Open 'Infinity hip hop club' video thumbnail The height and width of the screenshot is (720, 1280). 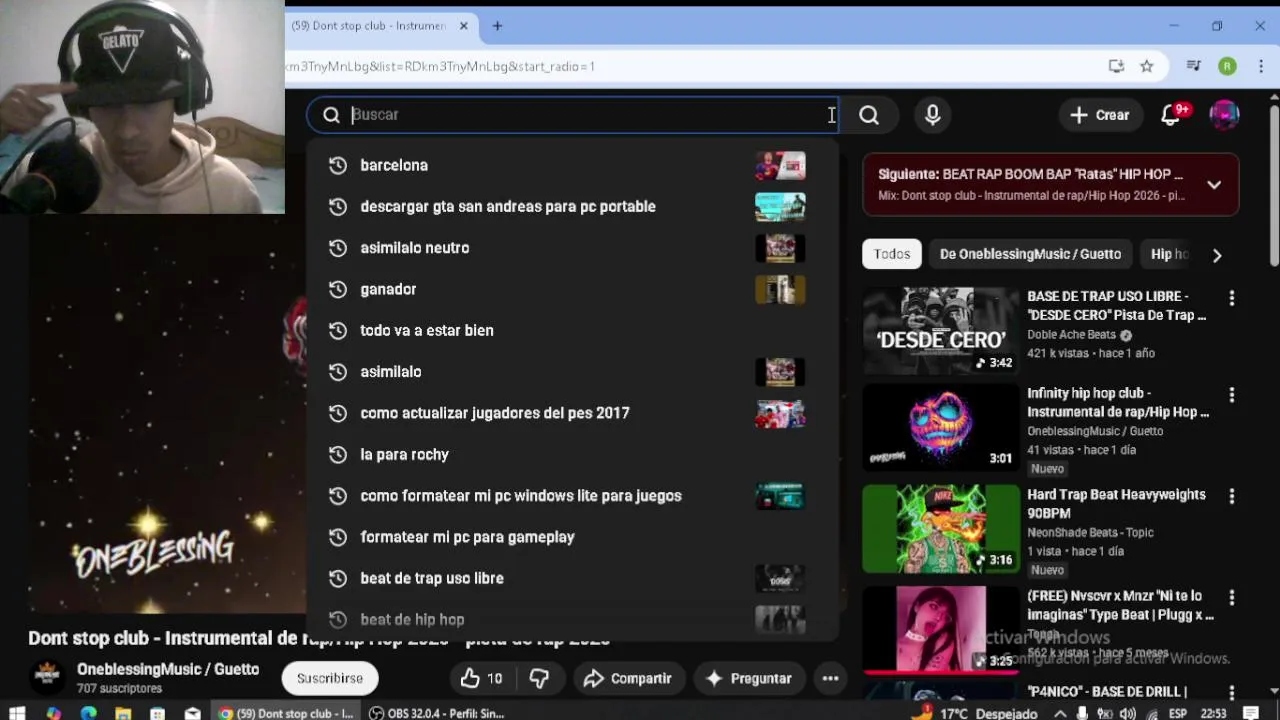[941, 428]
